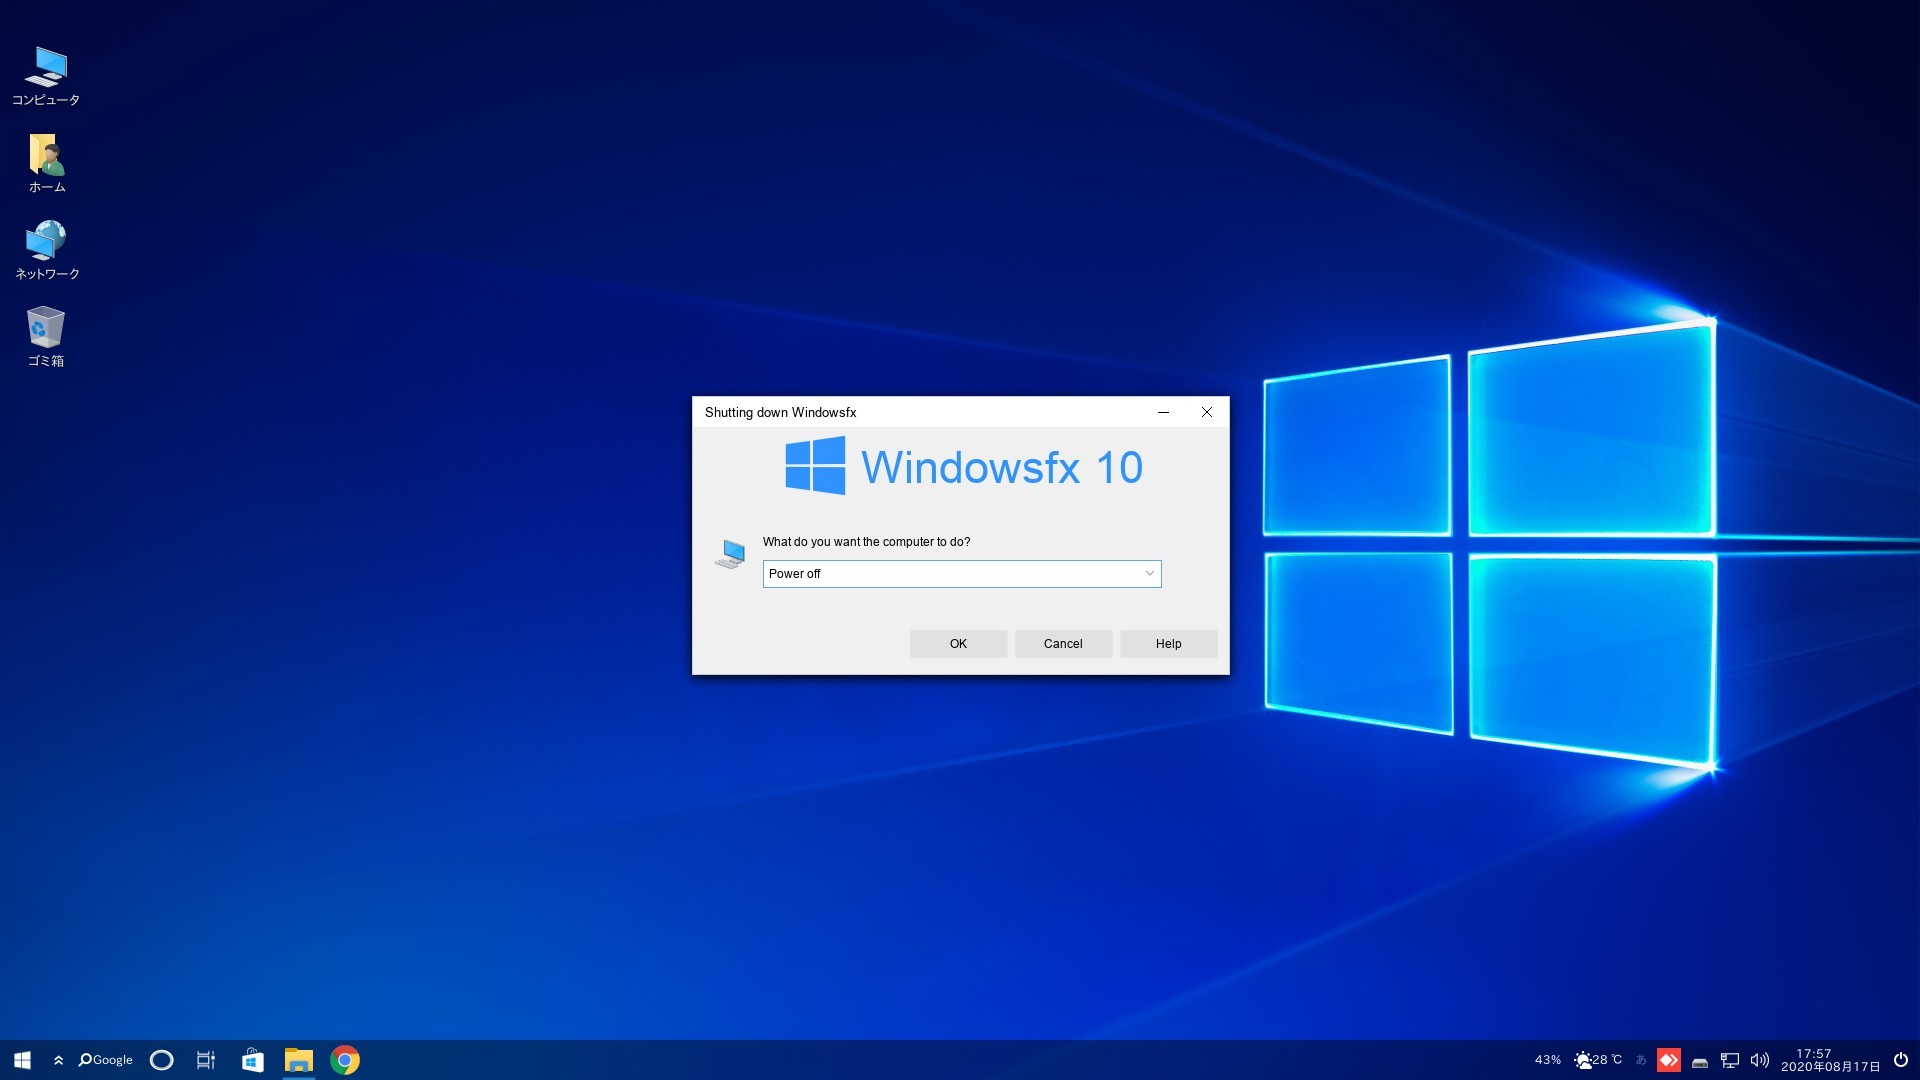Open the ゴミ箱 recycle bin icon
The image size is (1920, 1080).
click(x=46, y=337)
